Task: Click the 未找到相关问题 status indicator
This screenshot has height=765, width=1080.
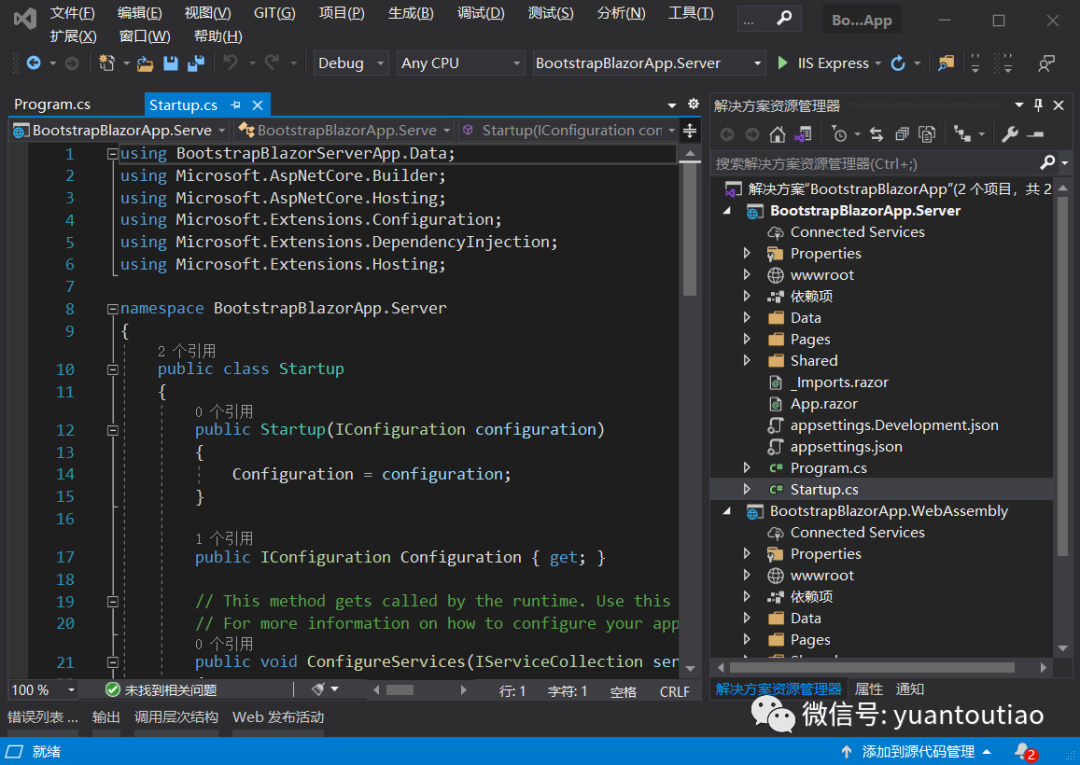Action: point(161,690)
